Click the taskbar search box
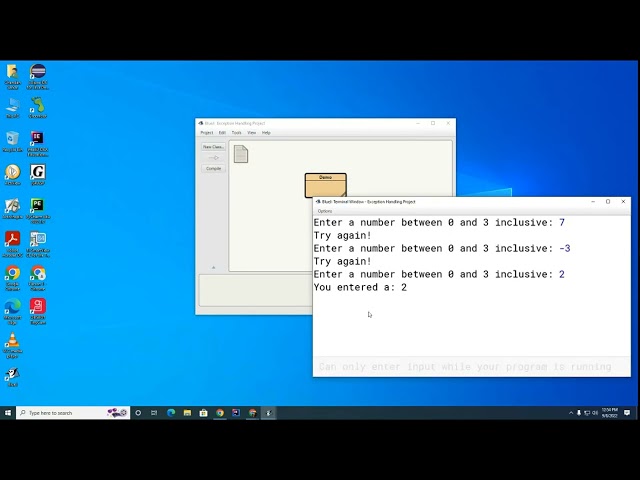This screenshot has width=640, height=480. pyautogui.click(x=73, y=413)
